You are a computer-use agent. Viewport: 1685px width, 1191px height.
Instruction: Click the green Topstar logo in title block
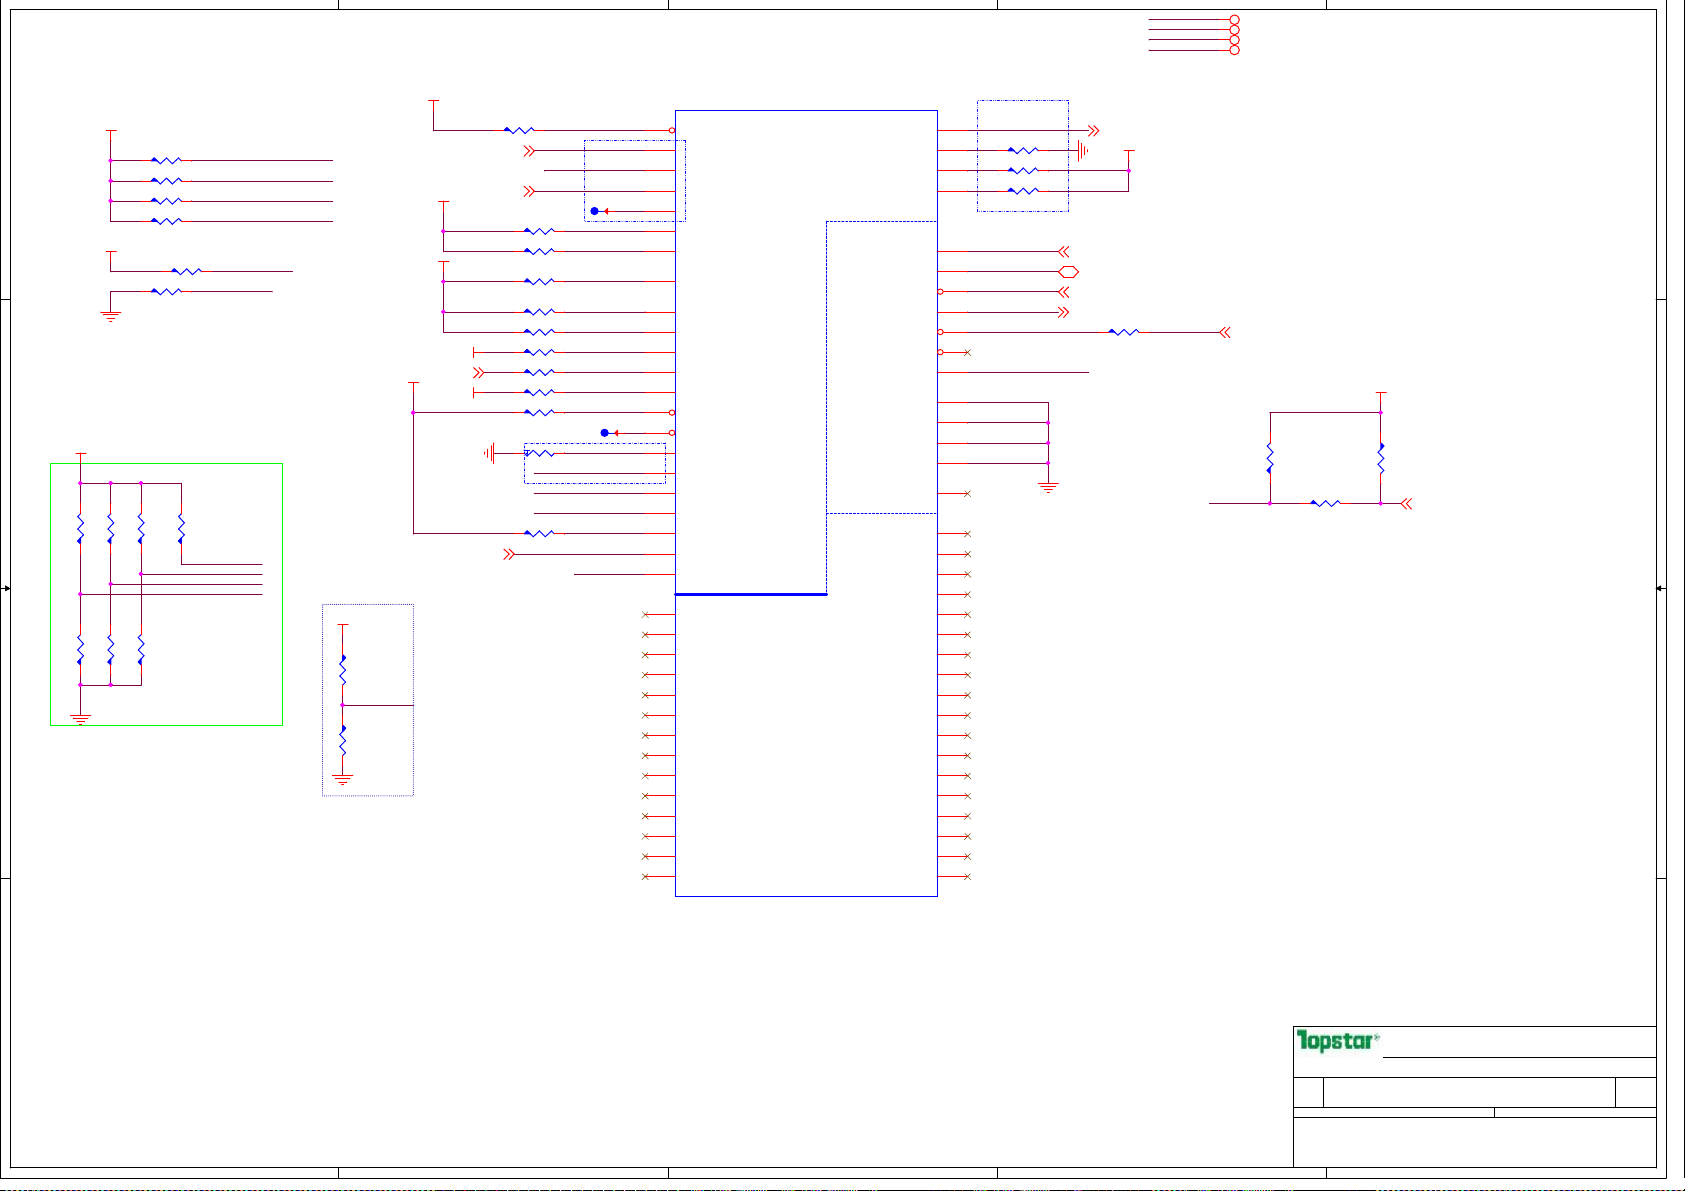click(1337, 1041)
